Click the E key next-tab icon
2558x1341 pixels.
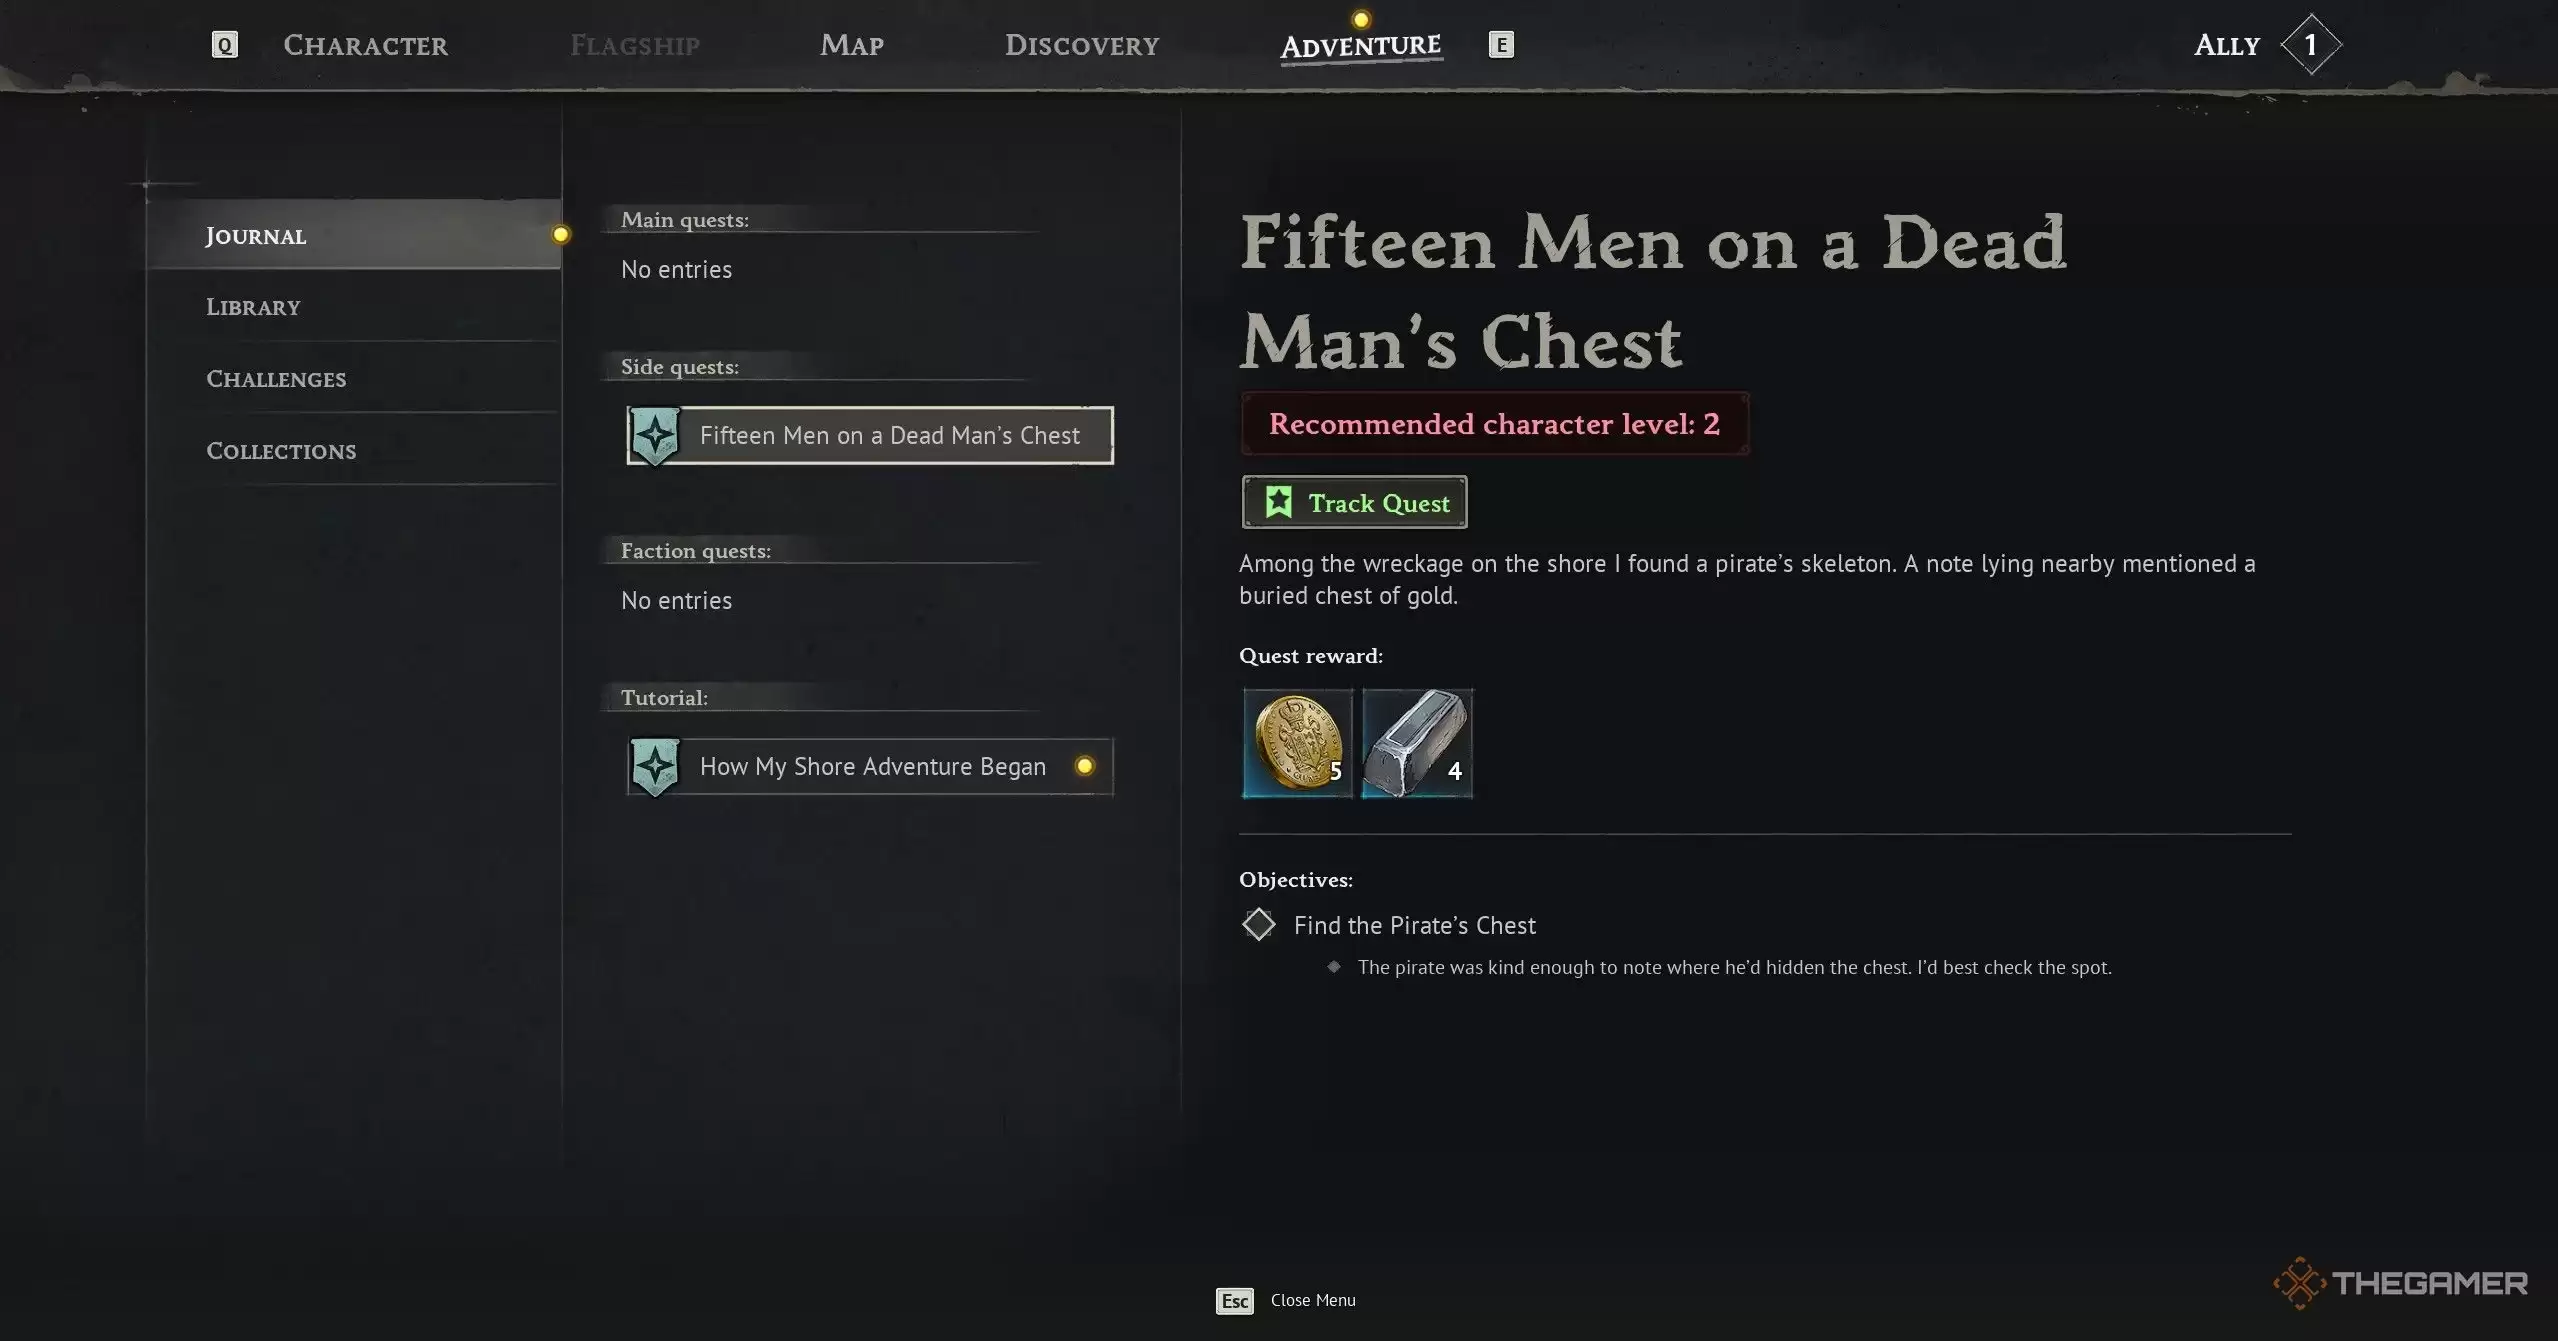click(1501, 45)
